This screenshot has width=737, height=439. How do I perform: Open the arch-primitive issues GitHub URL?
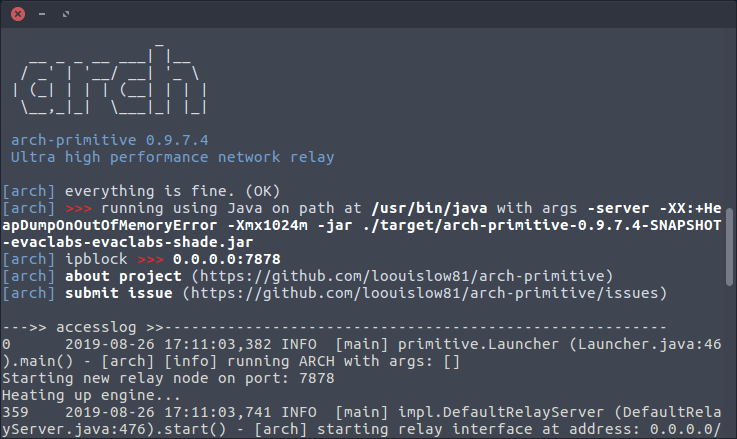(x=424, y=293)
